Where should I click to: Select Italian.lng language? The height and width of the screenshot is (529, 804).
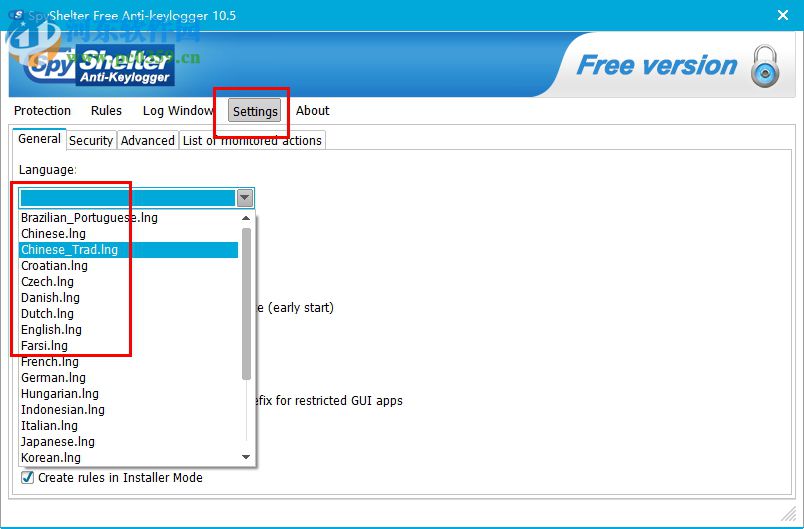pyautogui.click(x=129, y=425)
